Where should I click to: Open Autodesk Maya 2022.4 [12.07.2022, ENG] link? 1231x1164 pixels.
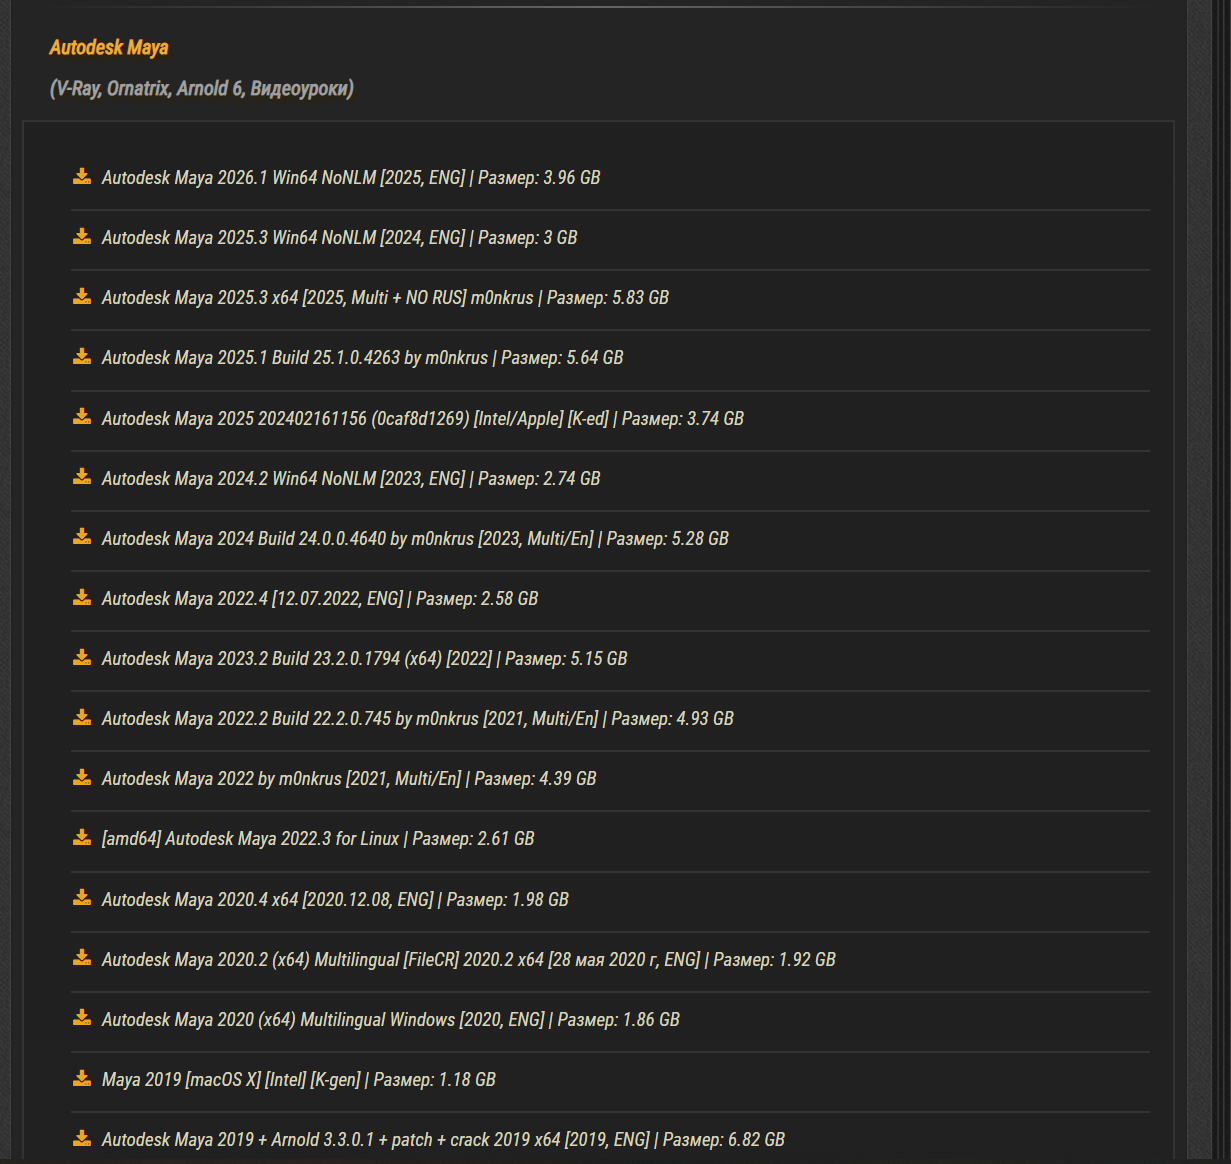pyautogui.click(x=320, y=599)
